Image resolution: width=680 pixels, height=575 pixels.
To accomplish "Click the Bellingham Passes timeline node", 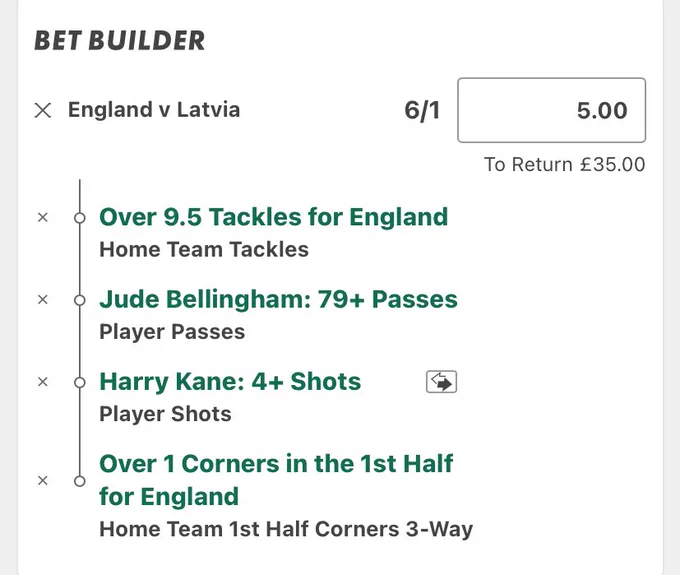I will tap(80, 300).
